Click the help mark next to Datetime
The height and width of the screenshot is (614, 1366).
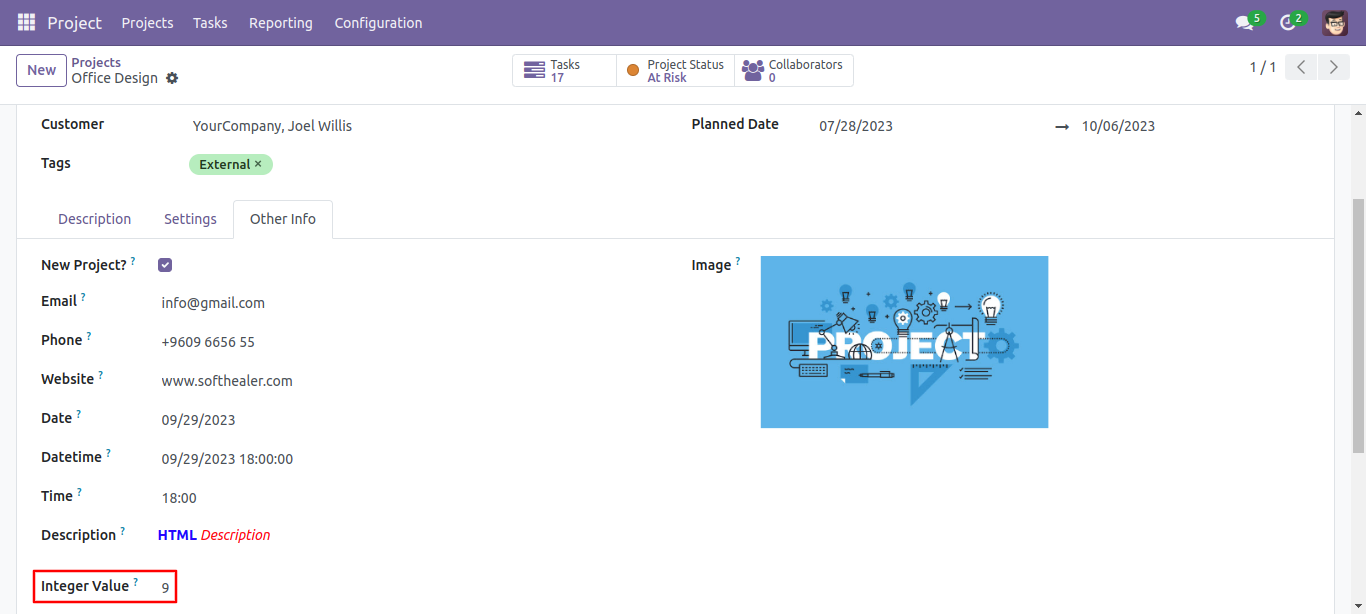click(x=108, y=453)
